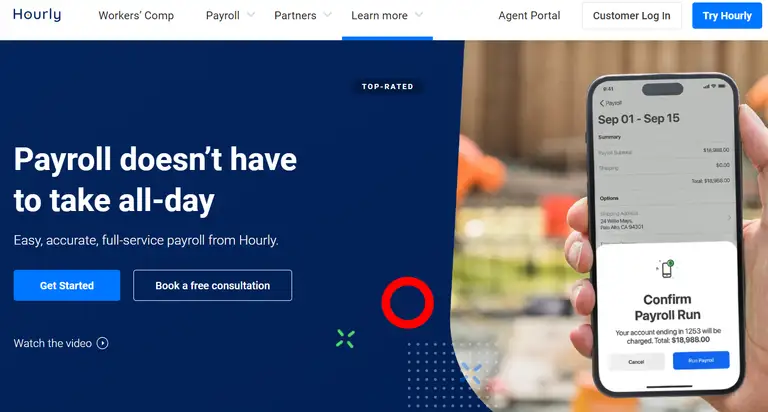Expand the Partners dropdown chevron
Viewport: 768px width, 412px height.
click(328, 15)
